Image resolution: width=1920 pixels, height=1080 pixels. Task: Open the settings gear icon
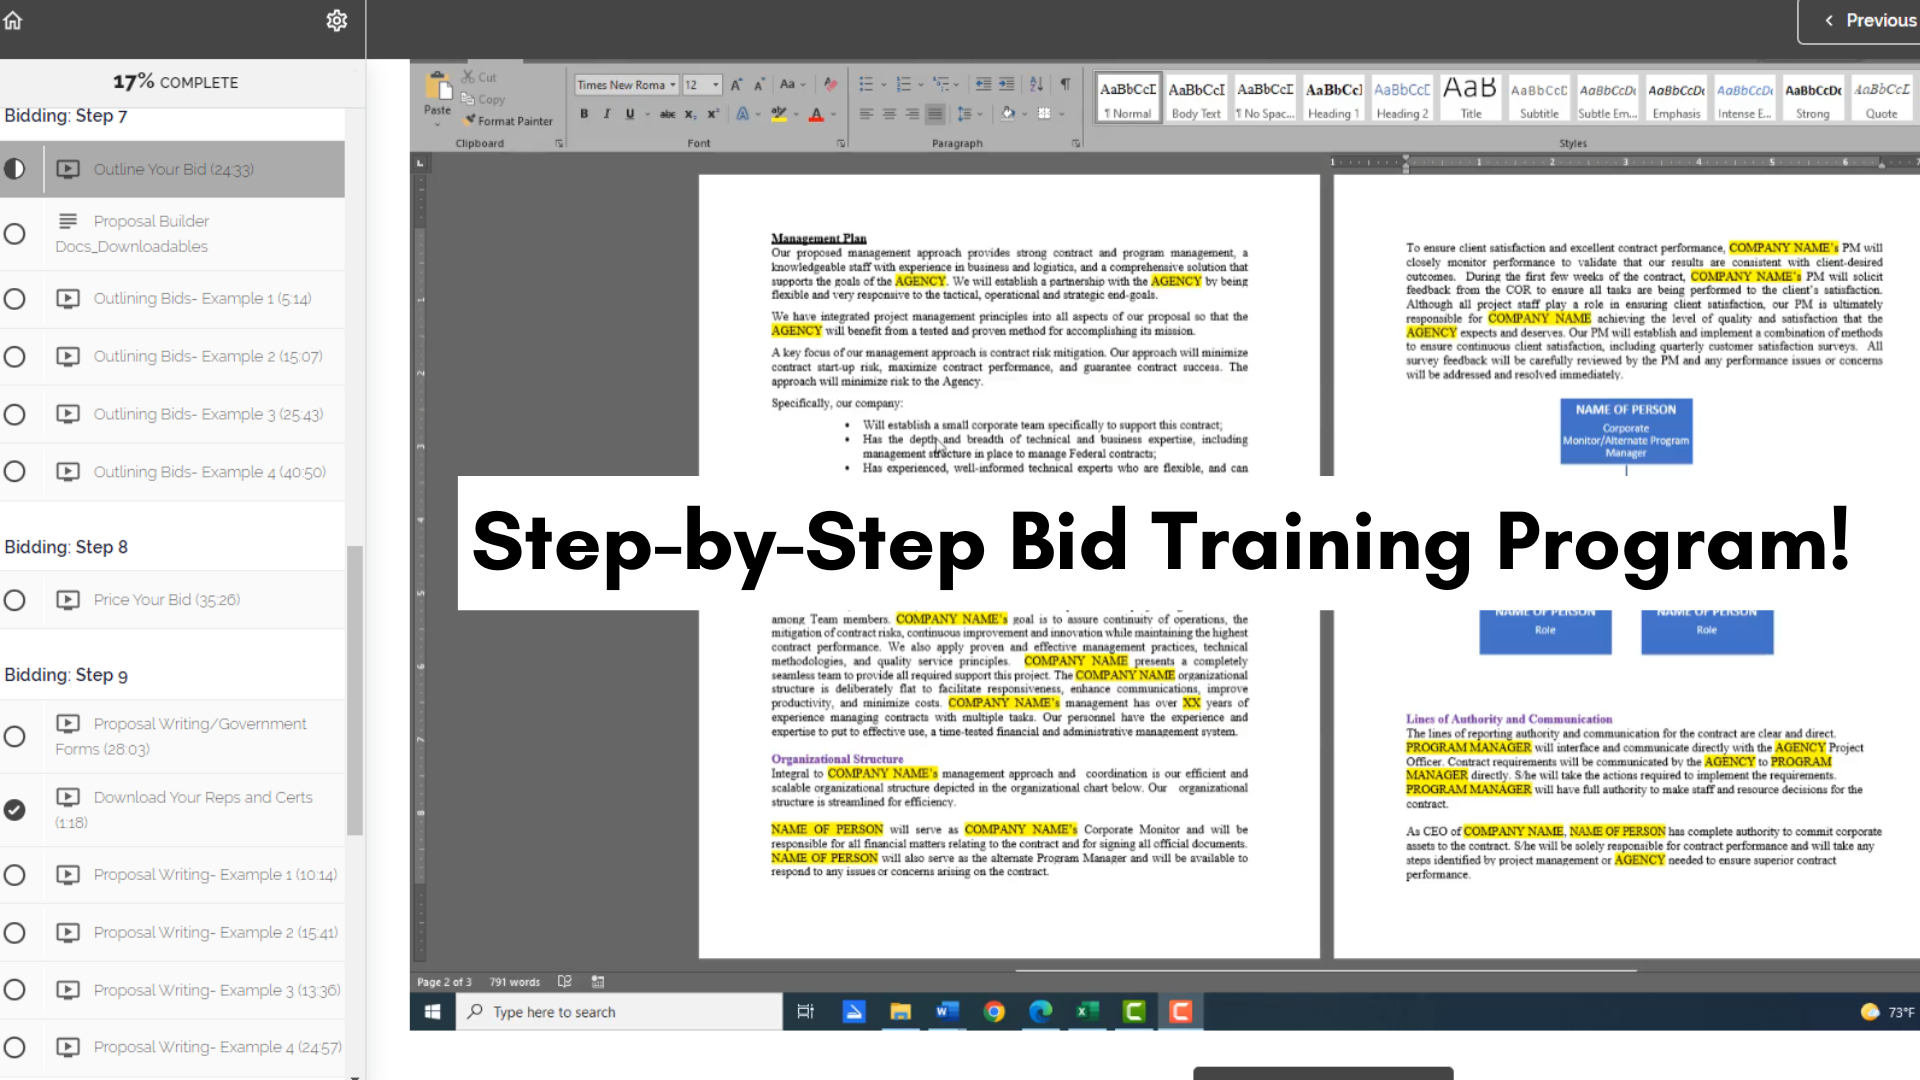(x=337, y=20)
